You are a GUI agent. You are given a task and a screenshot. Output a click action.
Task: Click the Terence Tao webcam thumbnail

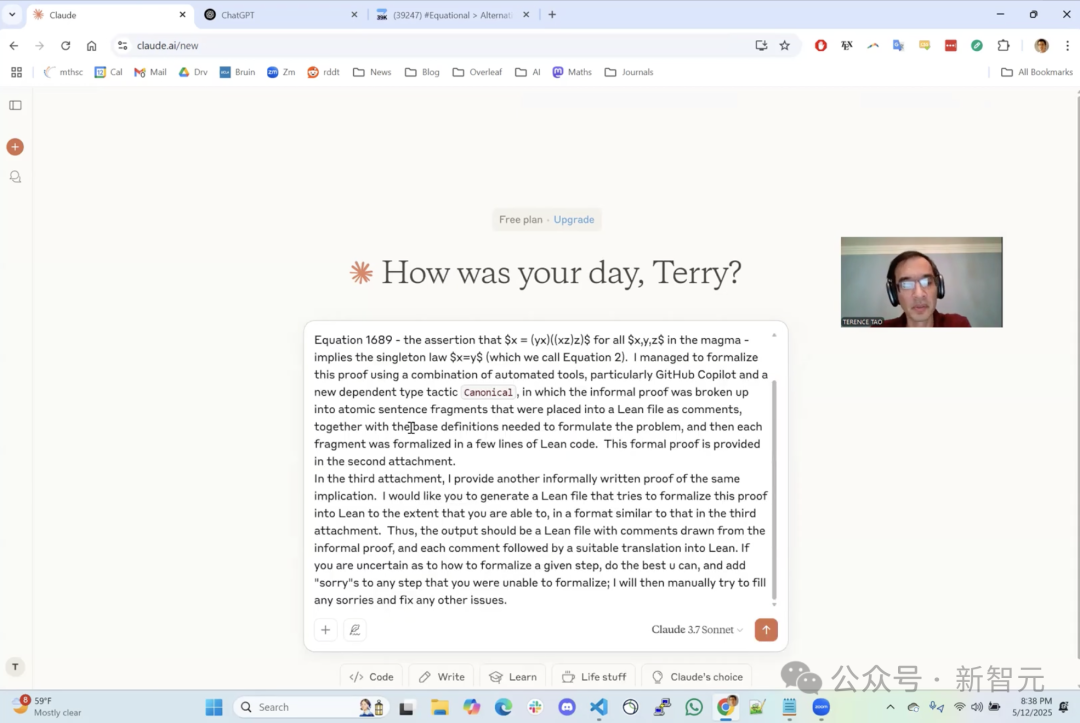[922, 282]
